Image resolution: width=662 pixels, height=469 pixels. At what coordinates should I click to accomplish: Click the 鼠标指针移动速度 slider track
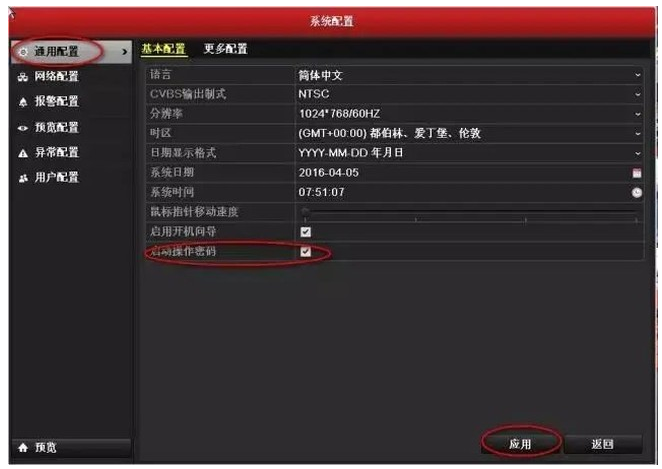[x=469, y=212]
